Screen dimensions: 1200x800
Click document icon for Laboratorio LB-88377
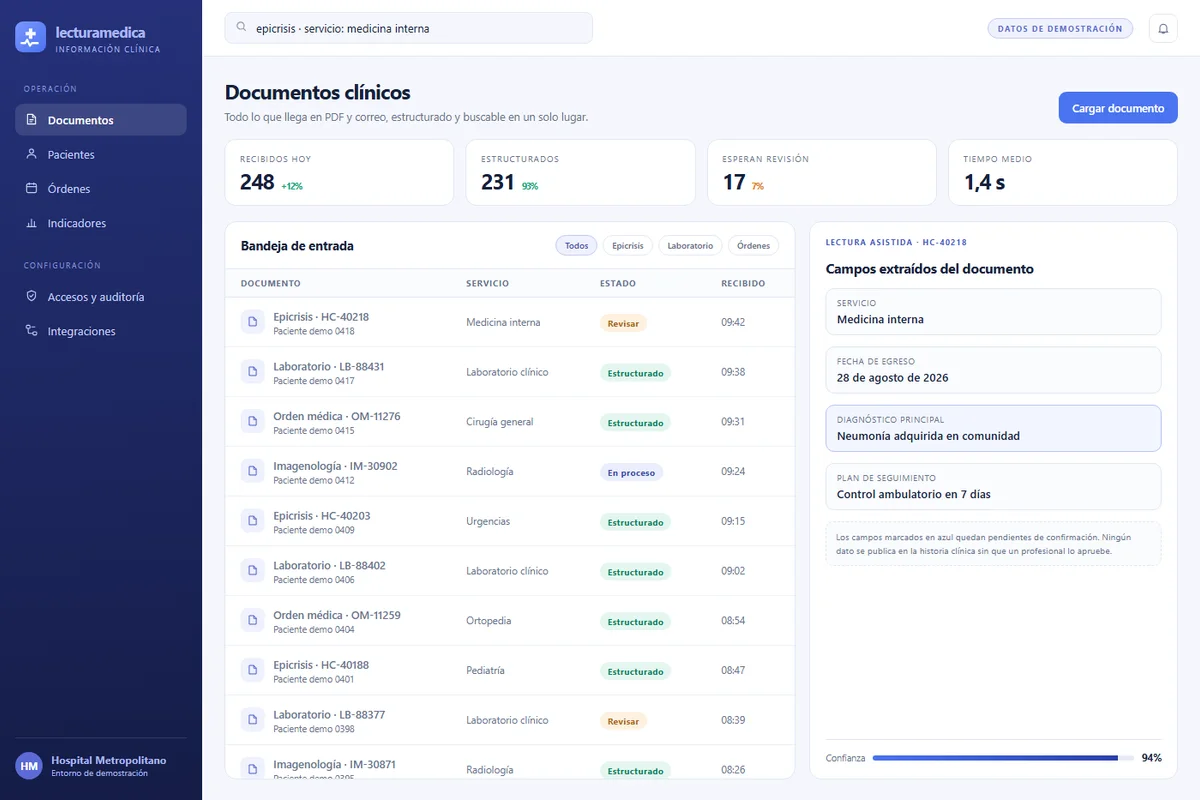(x=251, y=720)
